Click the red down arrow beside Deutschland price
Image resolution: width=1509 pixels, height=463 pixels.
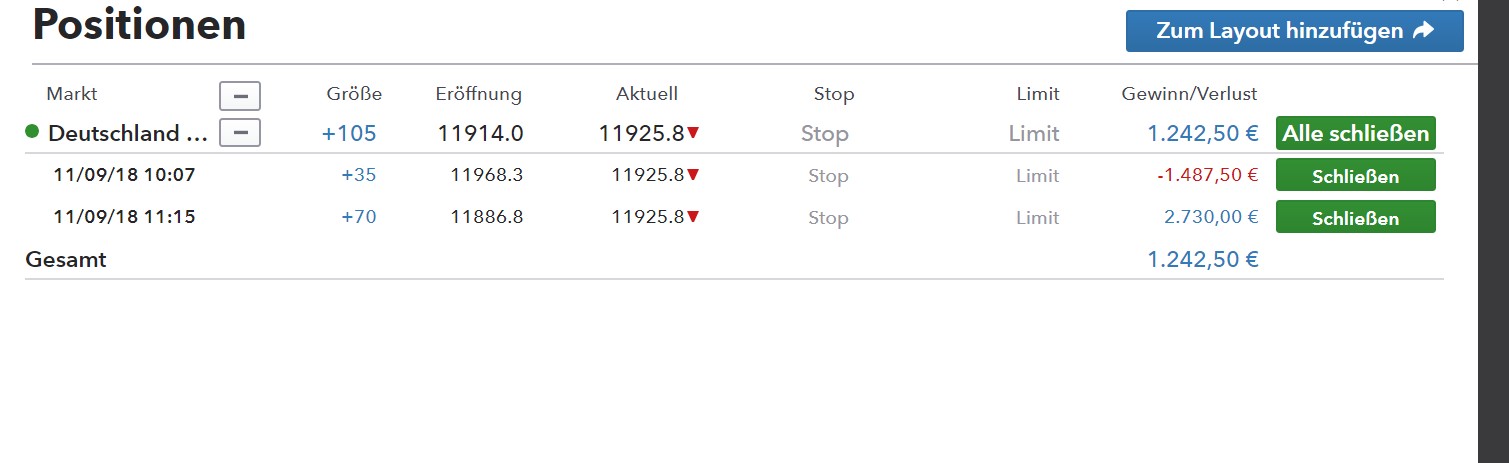(693, 134)
